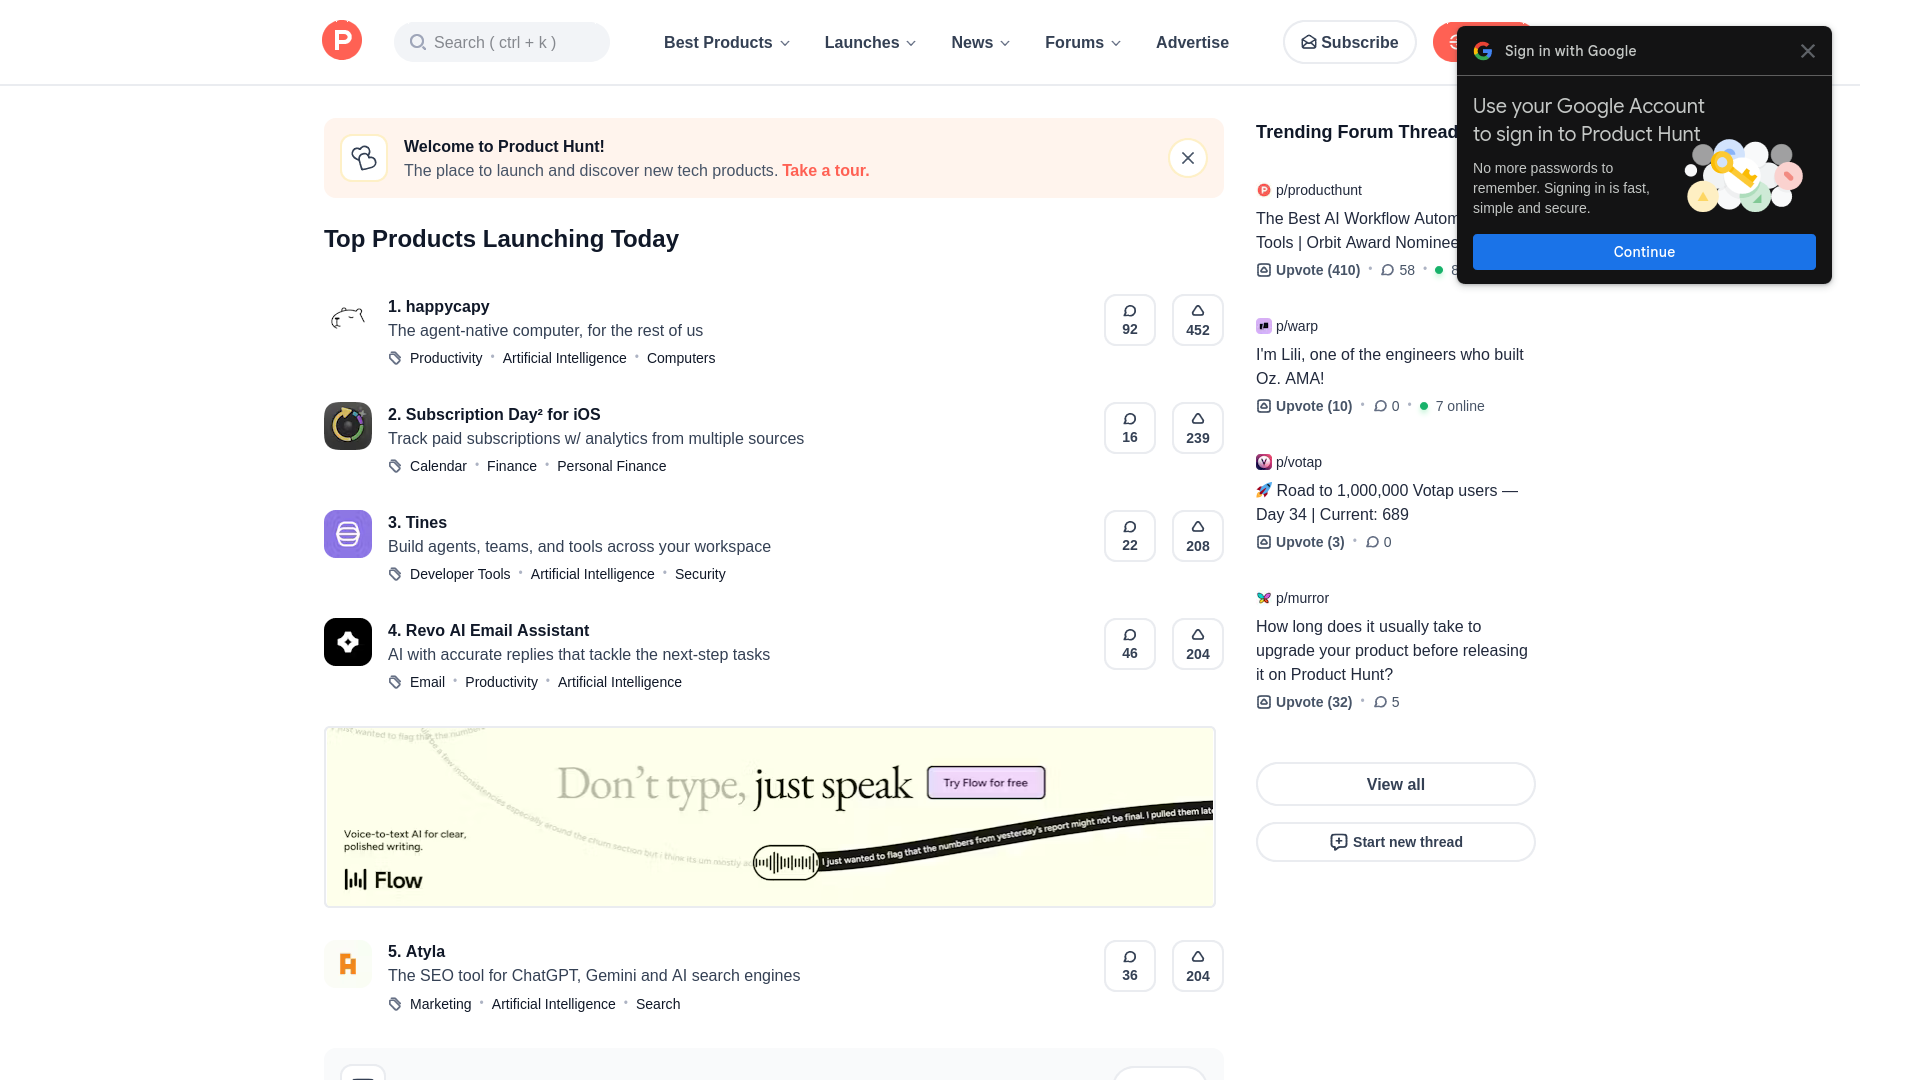
Task: Open happycapy product thumbnail icon
Action: pyautogui.click(x=347, y=319)
